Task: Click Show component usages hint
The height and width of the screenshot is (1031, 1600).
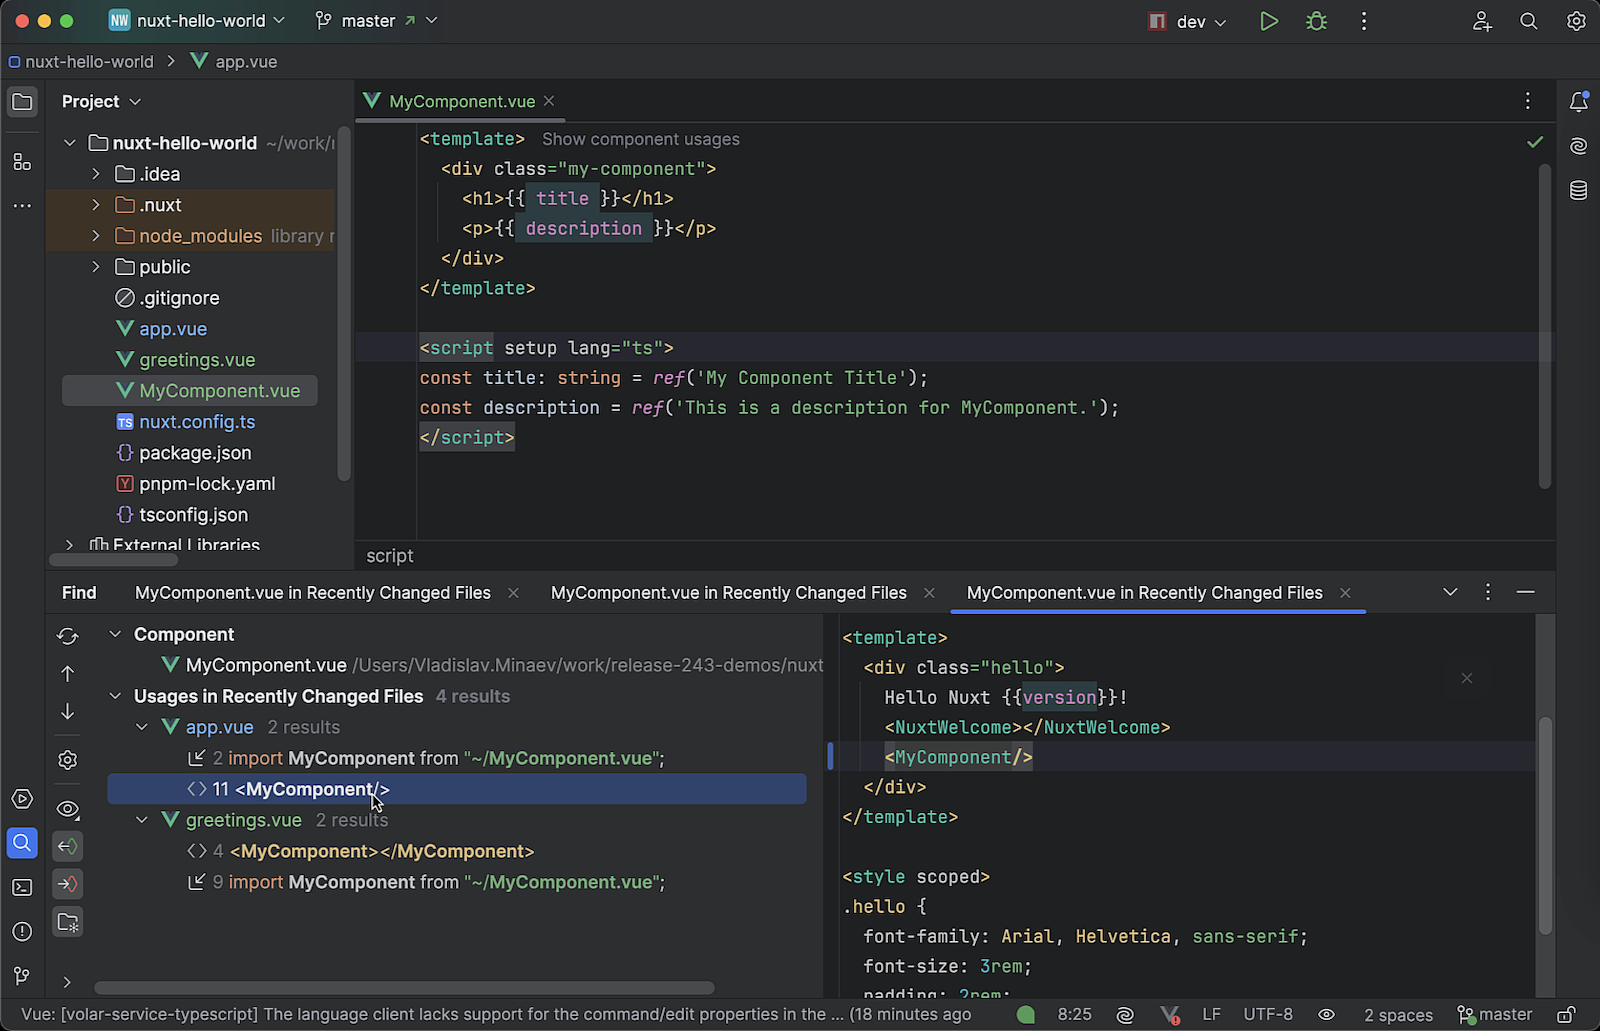Action: pos(641,139)
